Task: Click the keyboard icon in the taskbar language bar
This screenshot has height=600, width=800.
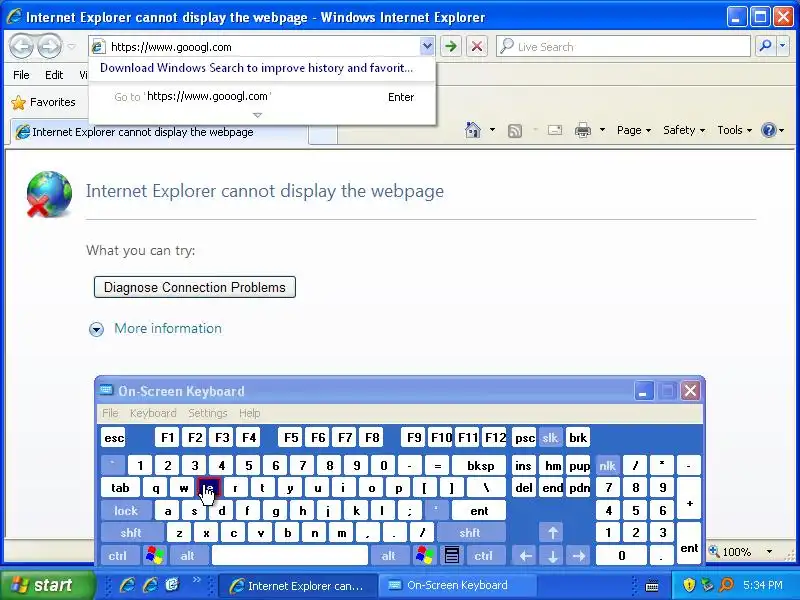Action: pos(652,586)
